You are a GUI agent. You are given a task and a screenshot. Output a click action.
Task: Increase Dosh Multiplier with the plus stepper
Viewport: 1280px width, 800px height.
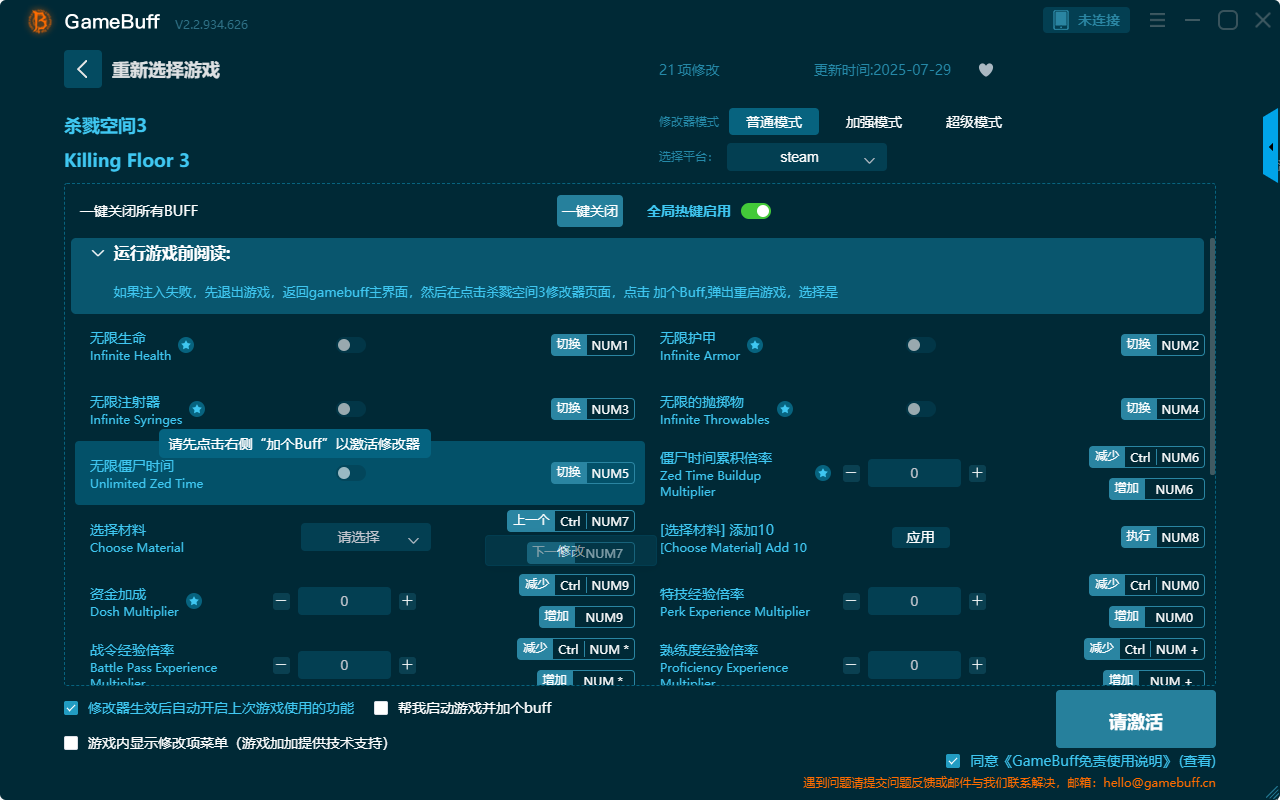(407, 600)
